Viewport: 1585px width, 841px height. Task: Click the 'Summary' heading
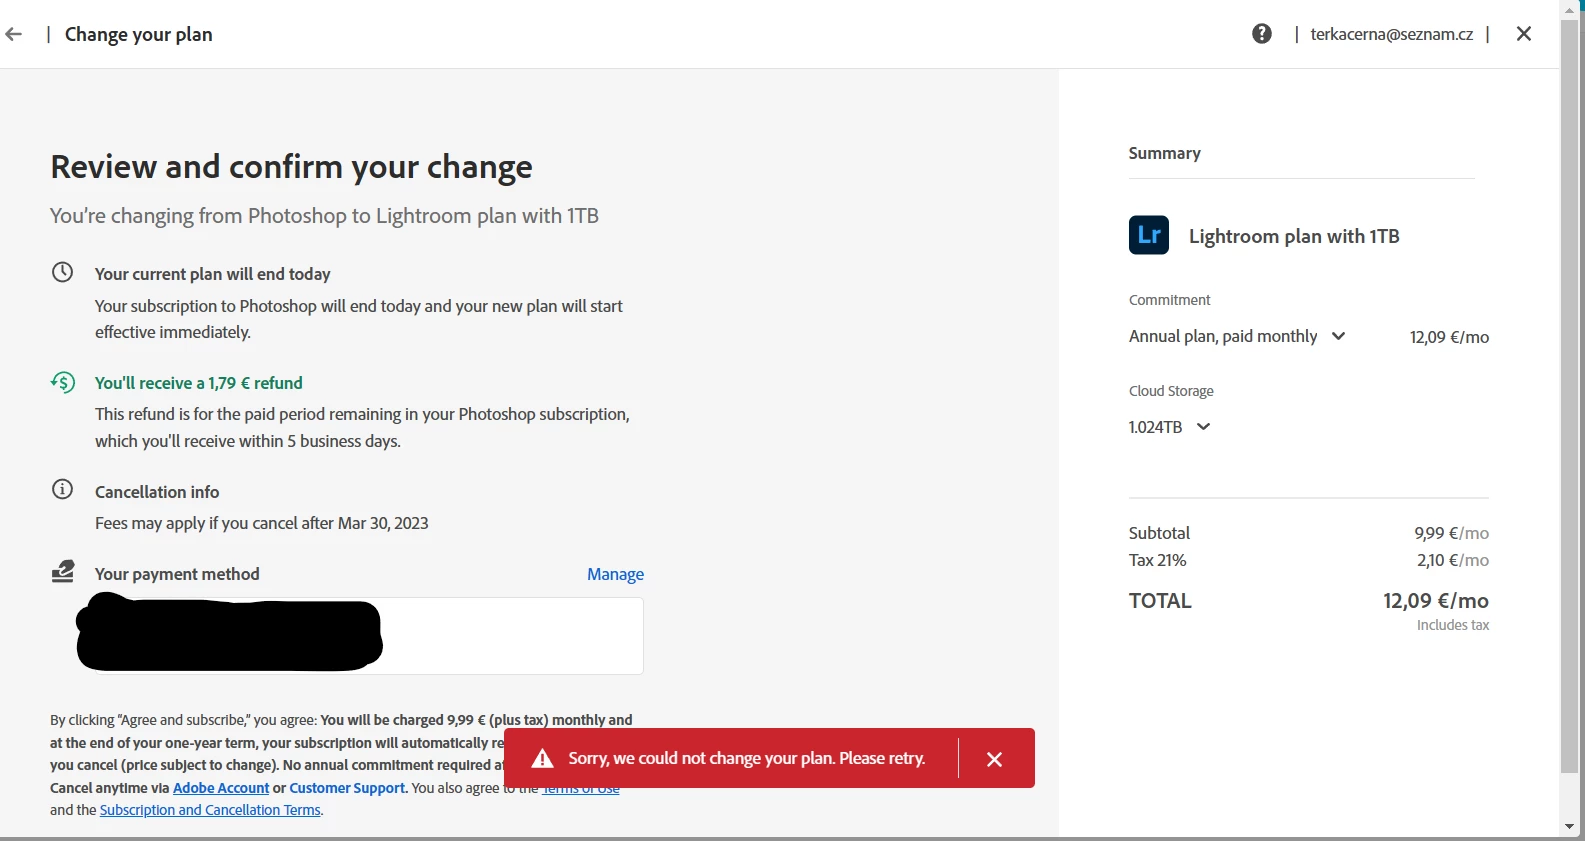[1165, 153]
